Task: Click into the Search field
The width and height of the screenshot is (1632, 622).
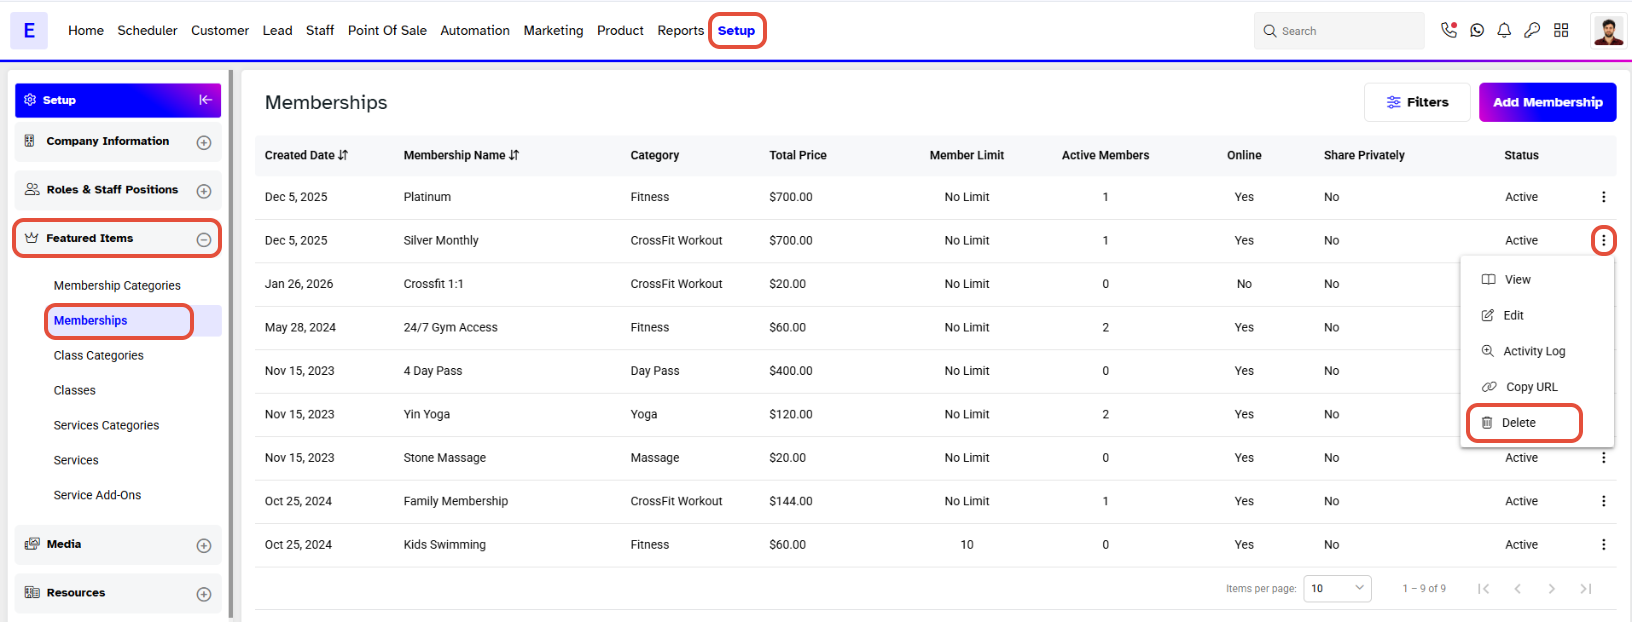Action: click(x=1339, y=31)
